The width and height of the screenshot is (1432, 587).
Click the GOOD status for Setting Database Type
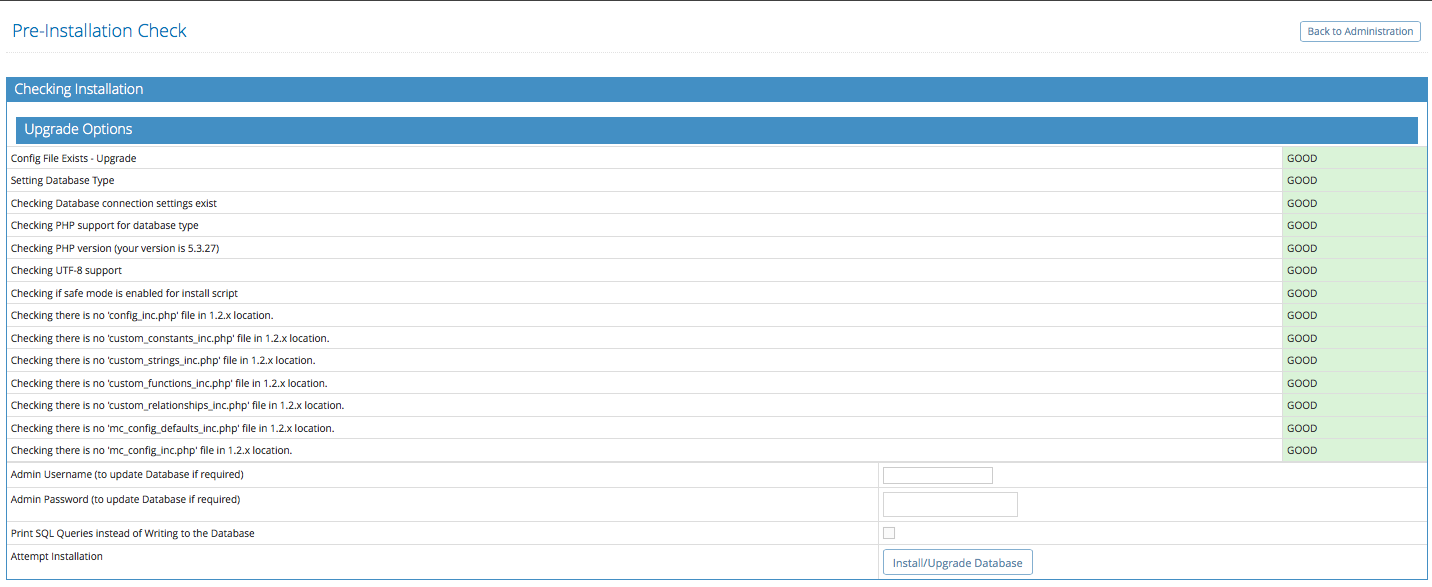(1302, 181)
